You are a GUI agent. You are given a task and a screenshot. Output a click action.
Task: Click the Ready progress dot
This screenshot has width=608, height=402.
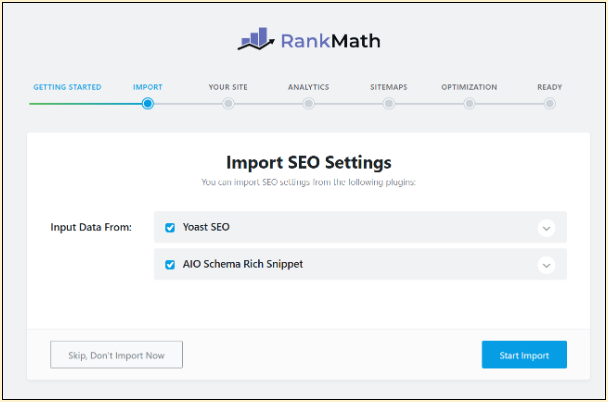(549, 104)
